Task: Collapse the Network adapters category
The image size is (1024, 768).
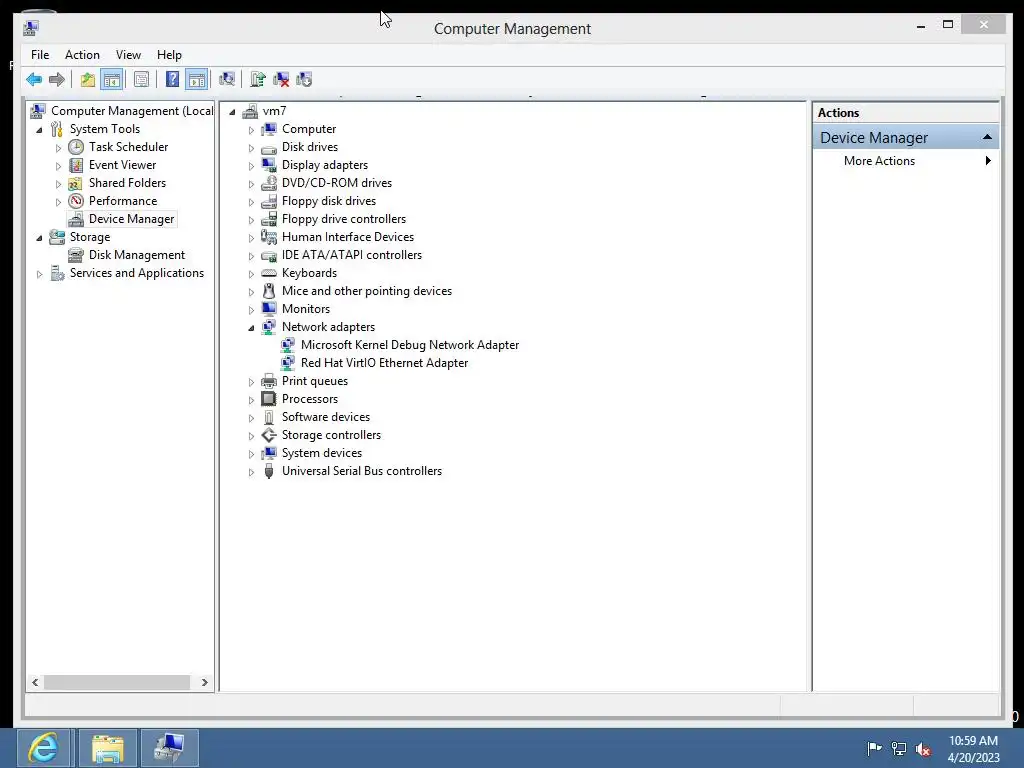Action: click(251, 328)
